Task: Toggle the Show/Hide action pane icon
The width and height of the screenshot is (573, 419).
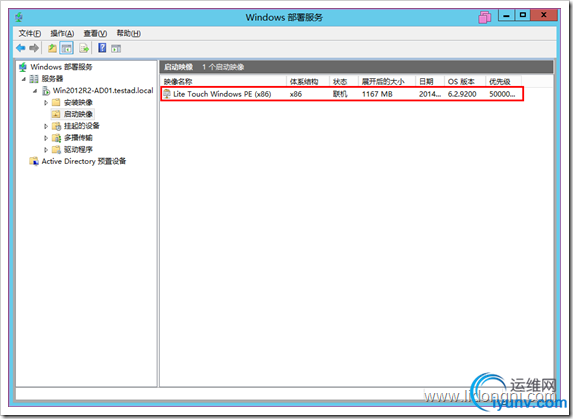Action: coord(116,48)
